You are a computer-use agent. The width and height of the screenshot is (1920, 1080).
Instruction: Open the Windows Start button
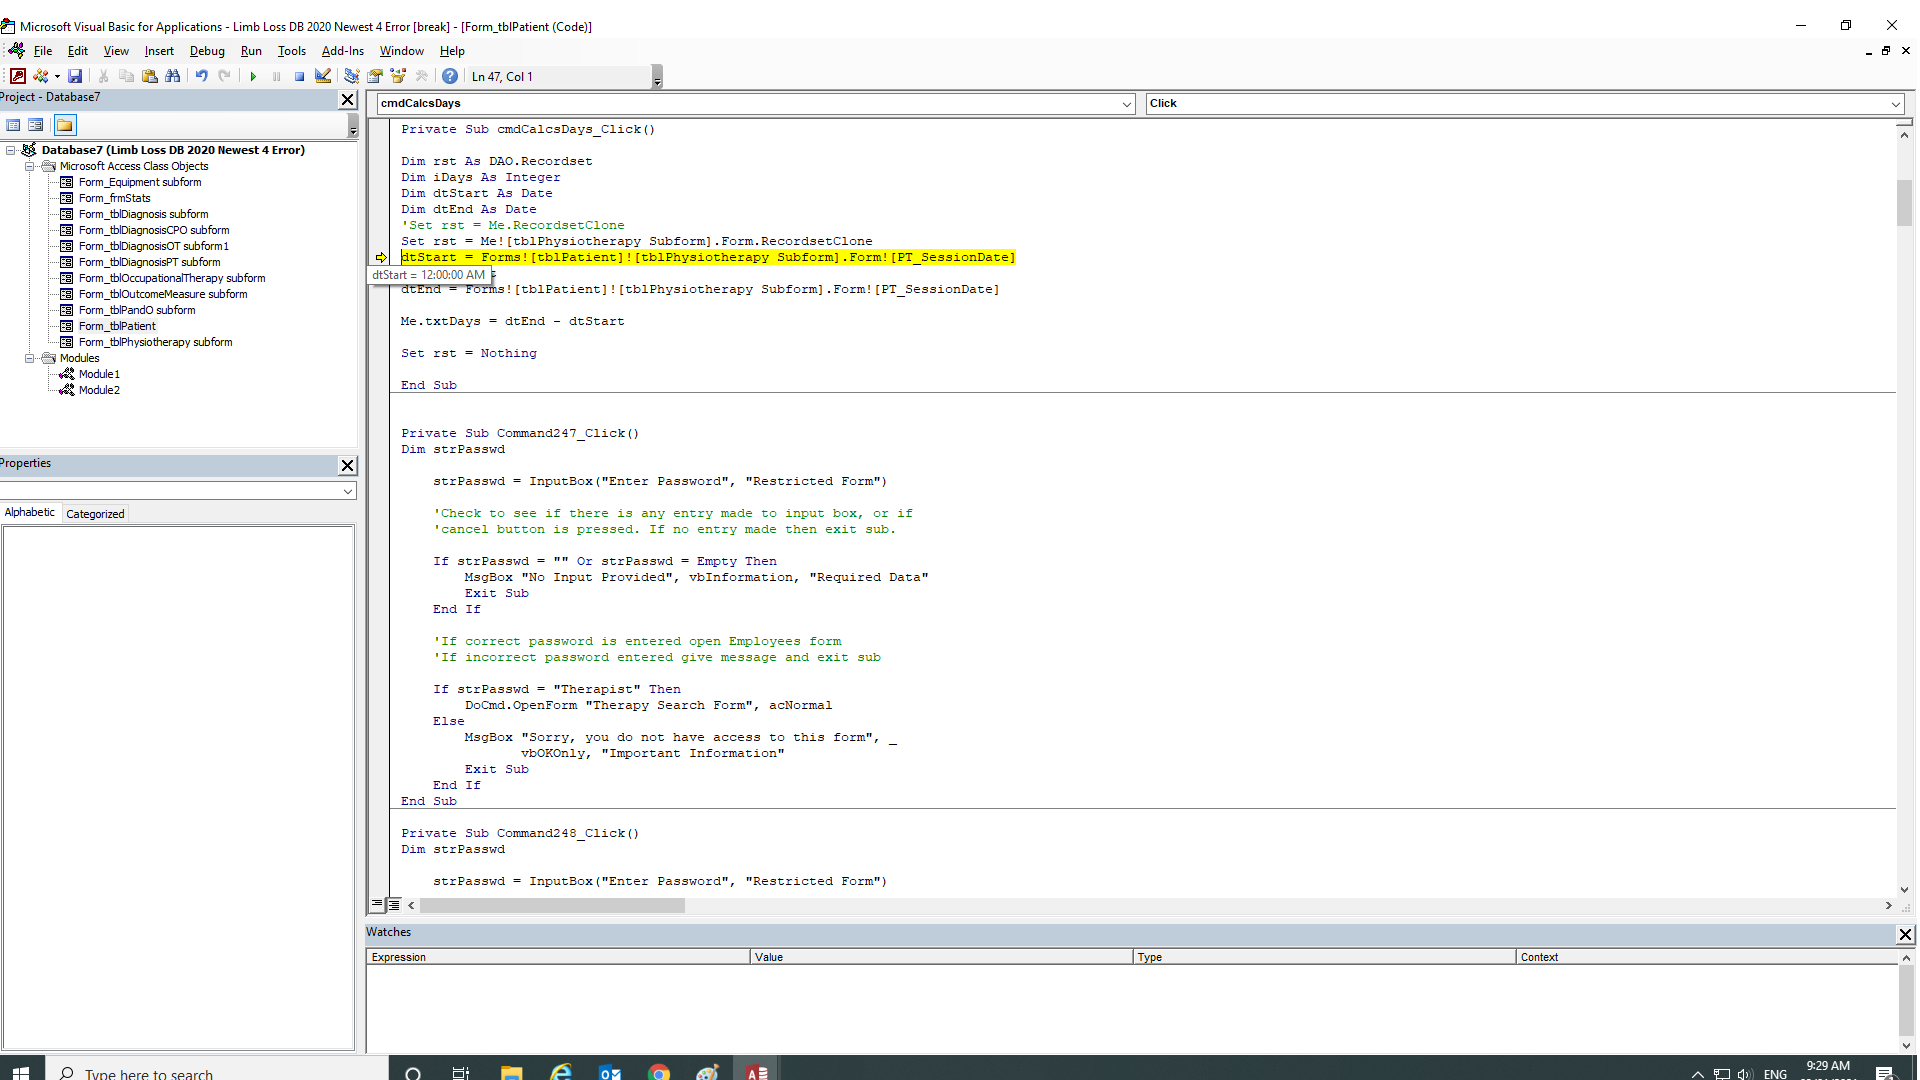[21, 1072]
